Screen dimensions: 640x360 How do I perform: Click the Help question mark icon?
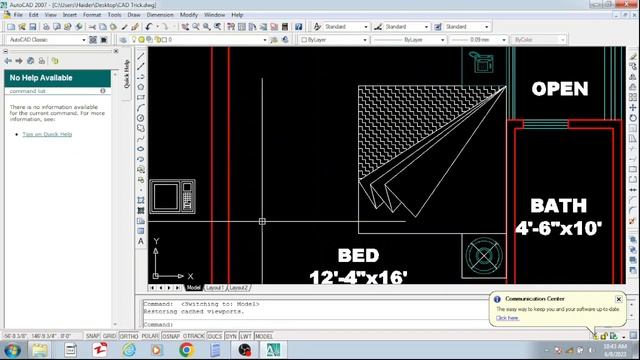pyautogui.click(x=299, y=27)
